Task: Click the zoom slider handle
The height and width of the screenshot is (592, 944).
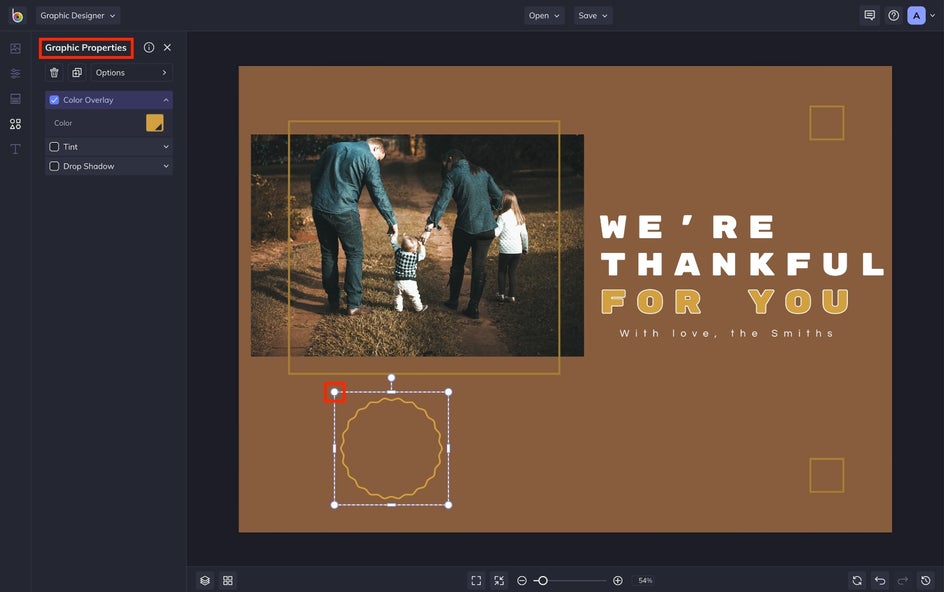Action: click(542, 581)
